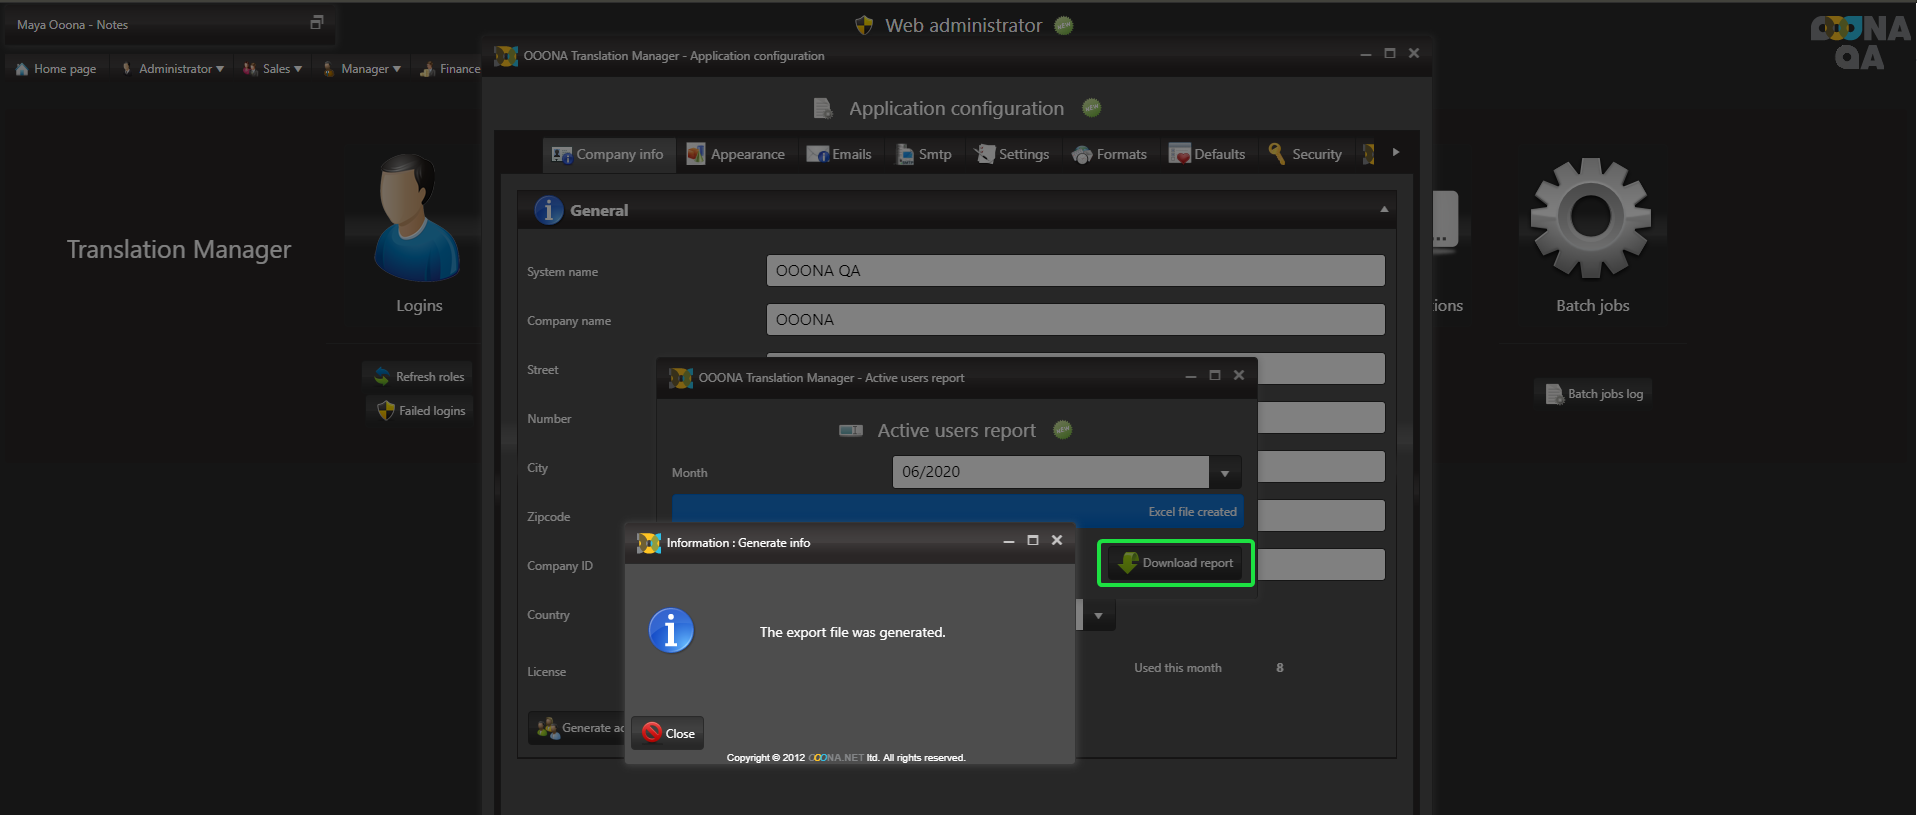The height and width of the screenshot is (815, 1917).
Task: Click the Refresh roles button
Action: (419, 377)
